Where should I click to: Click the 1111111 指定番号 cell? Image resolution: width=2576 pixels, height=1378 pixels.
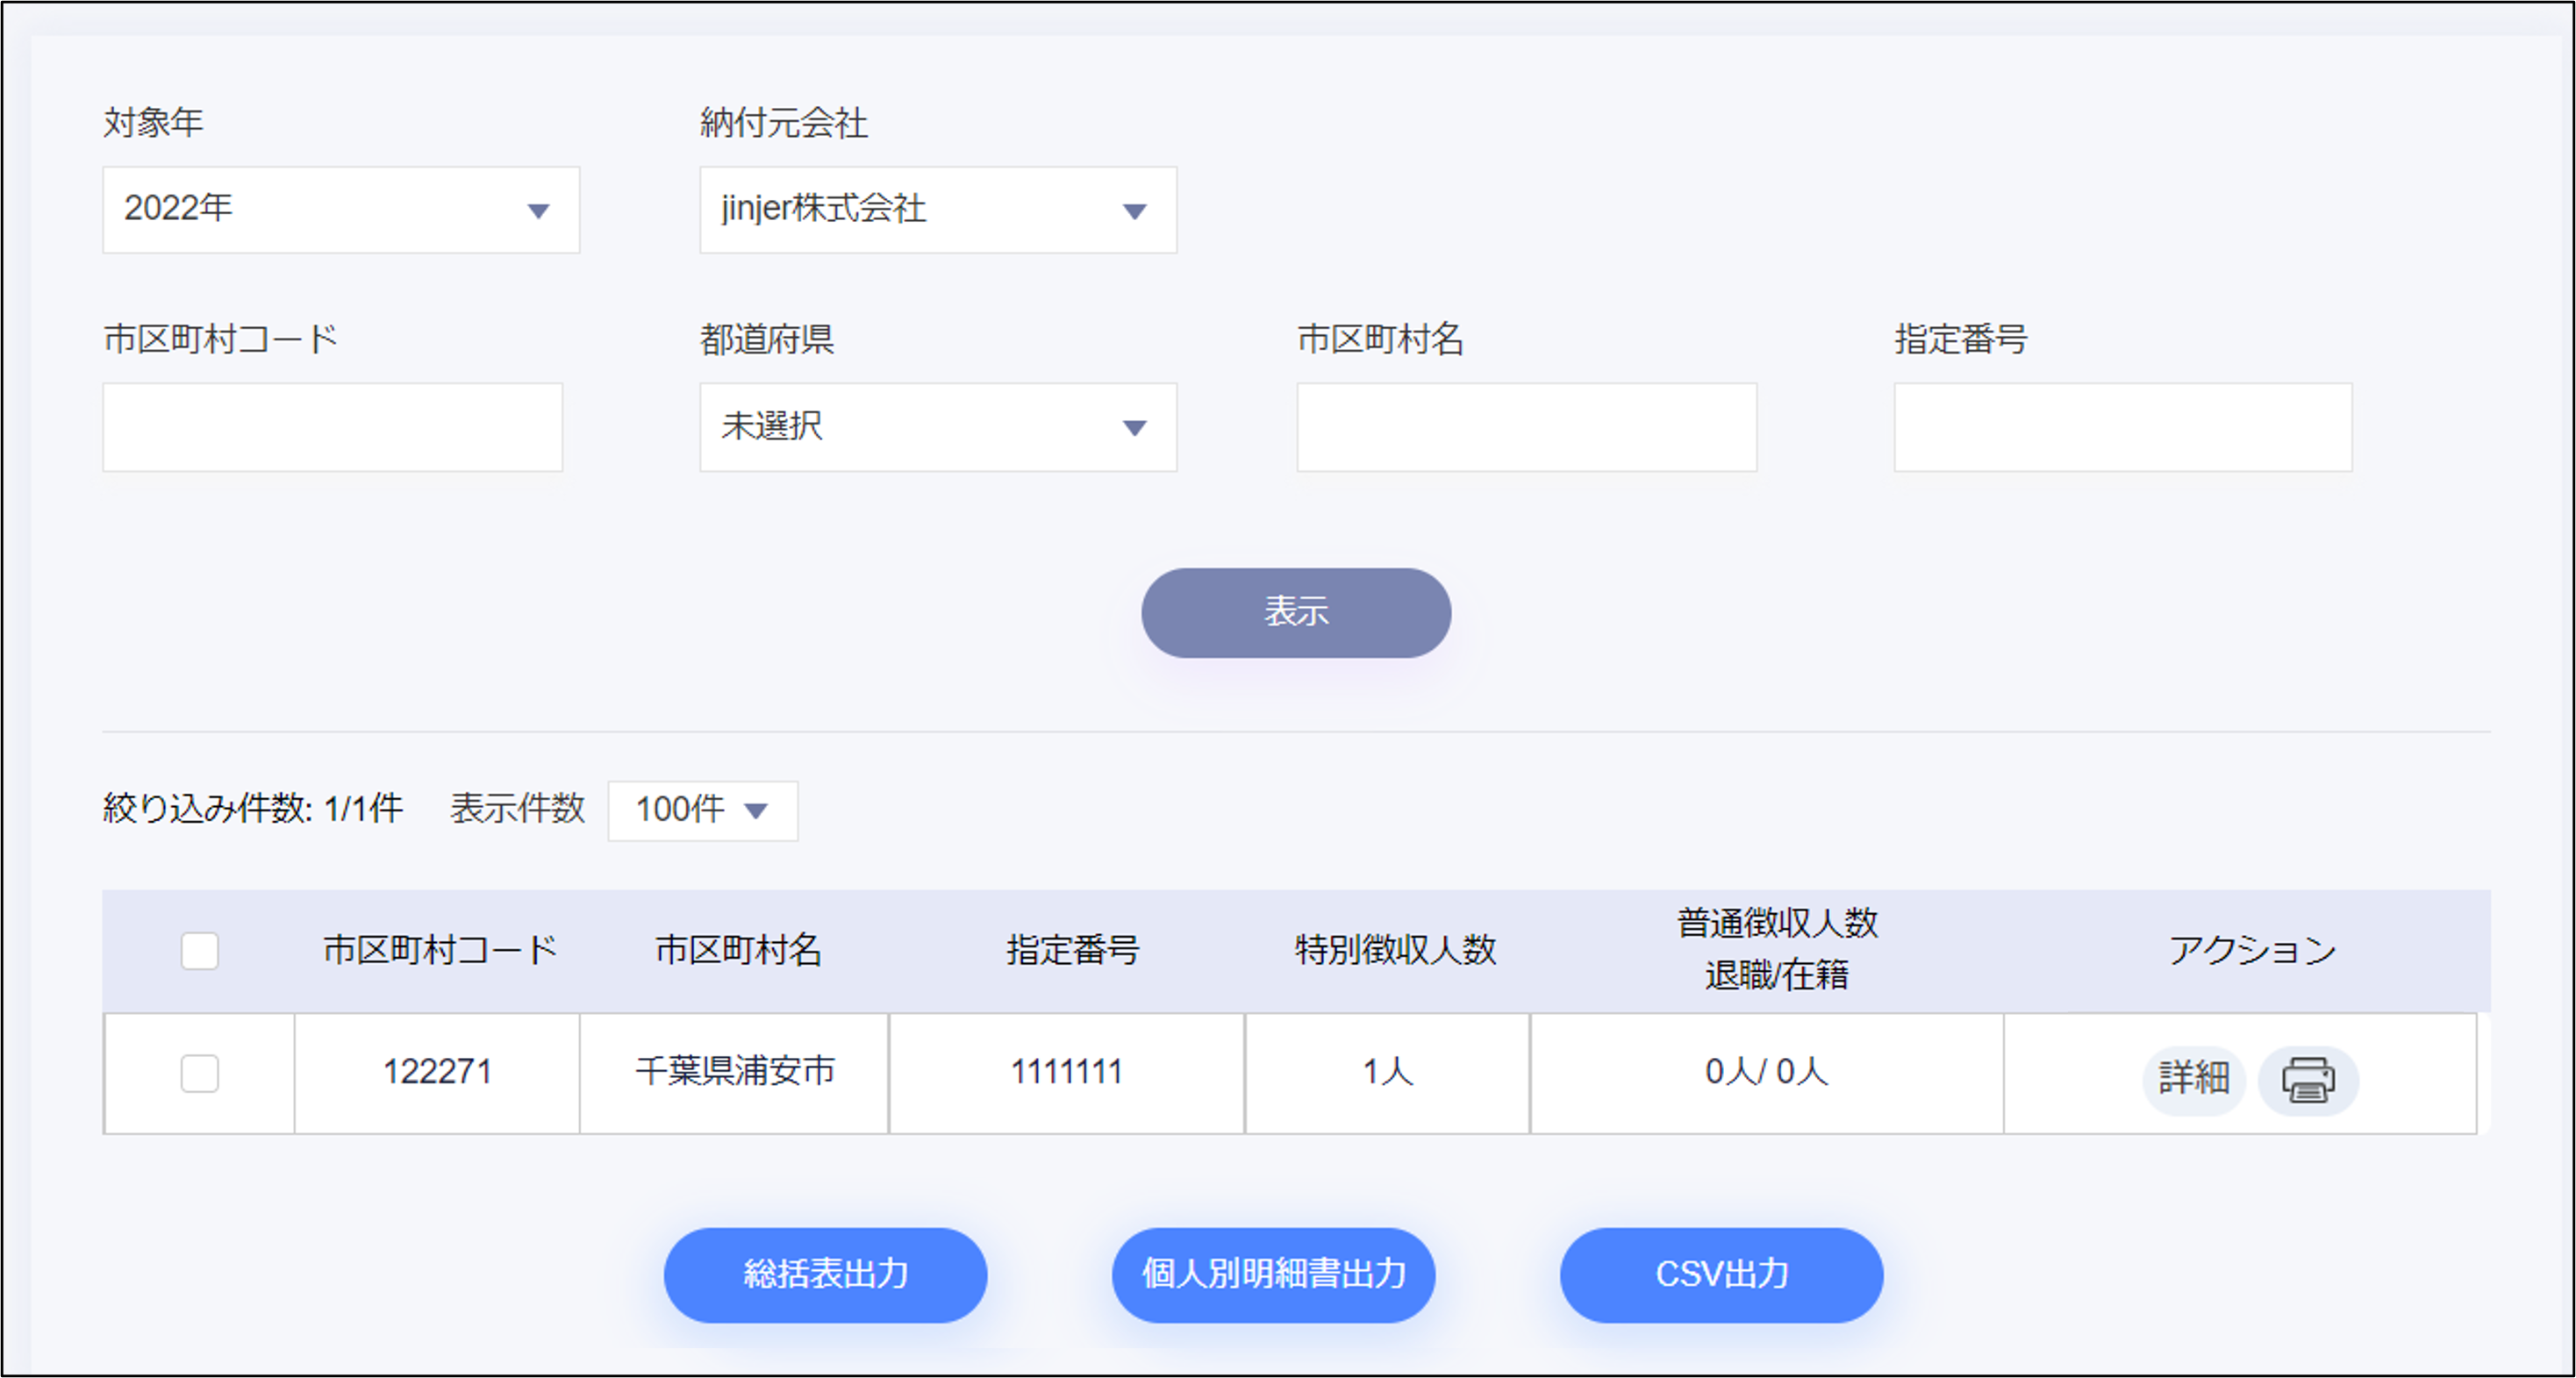(1066, 1072)
